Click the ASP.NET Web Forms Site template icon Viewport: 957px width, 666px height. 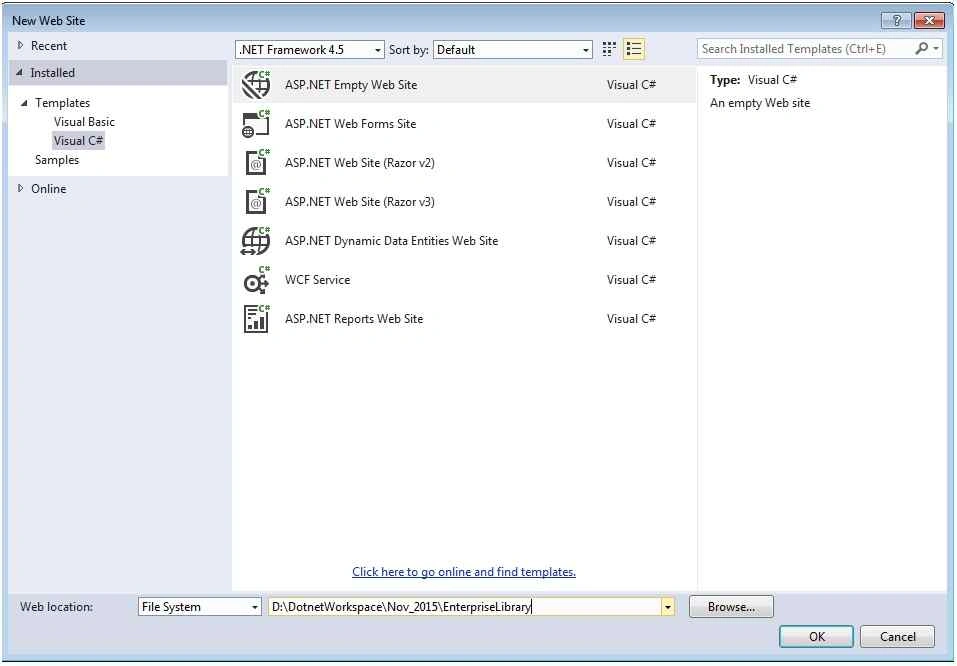tap(256, 123)
